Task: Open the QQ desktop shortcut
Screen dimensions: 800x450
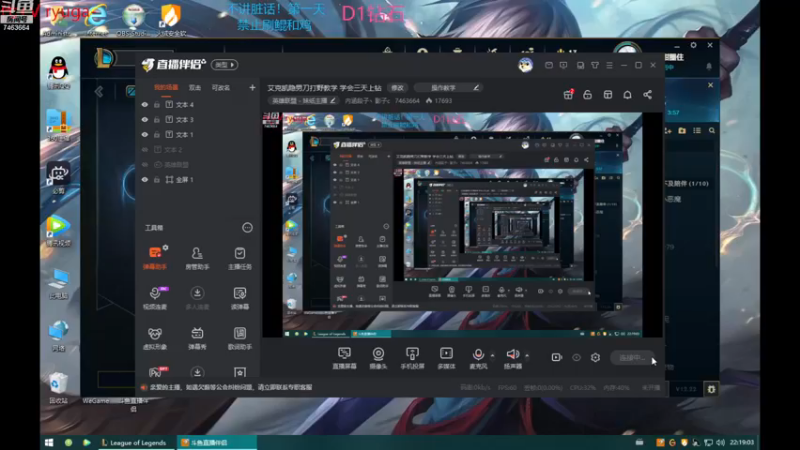Action: [x=58, y=72]
